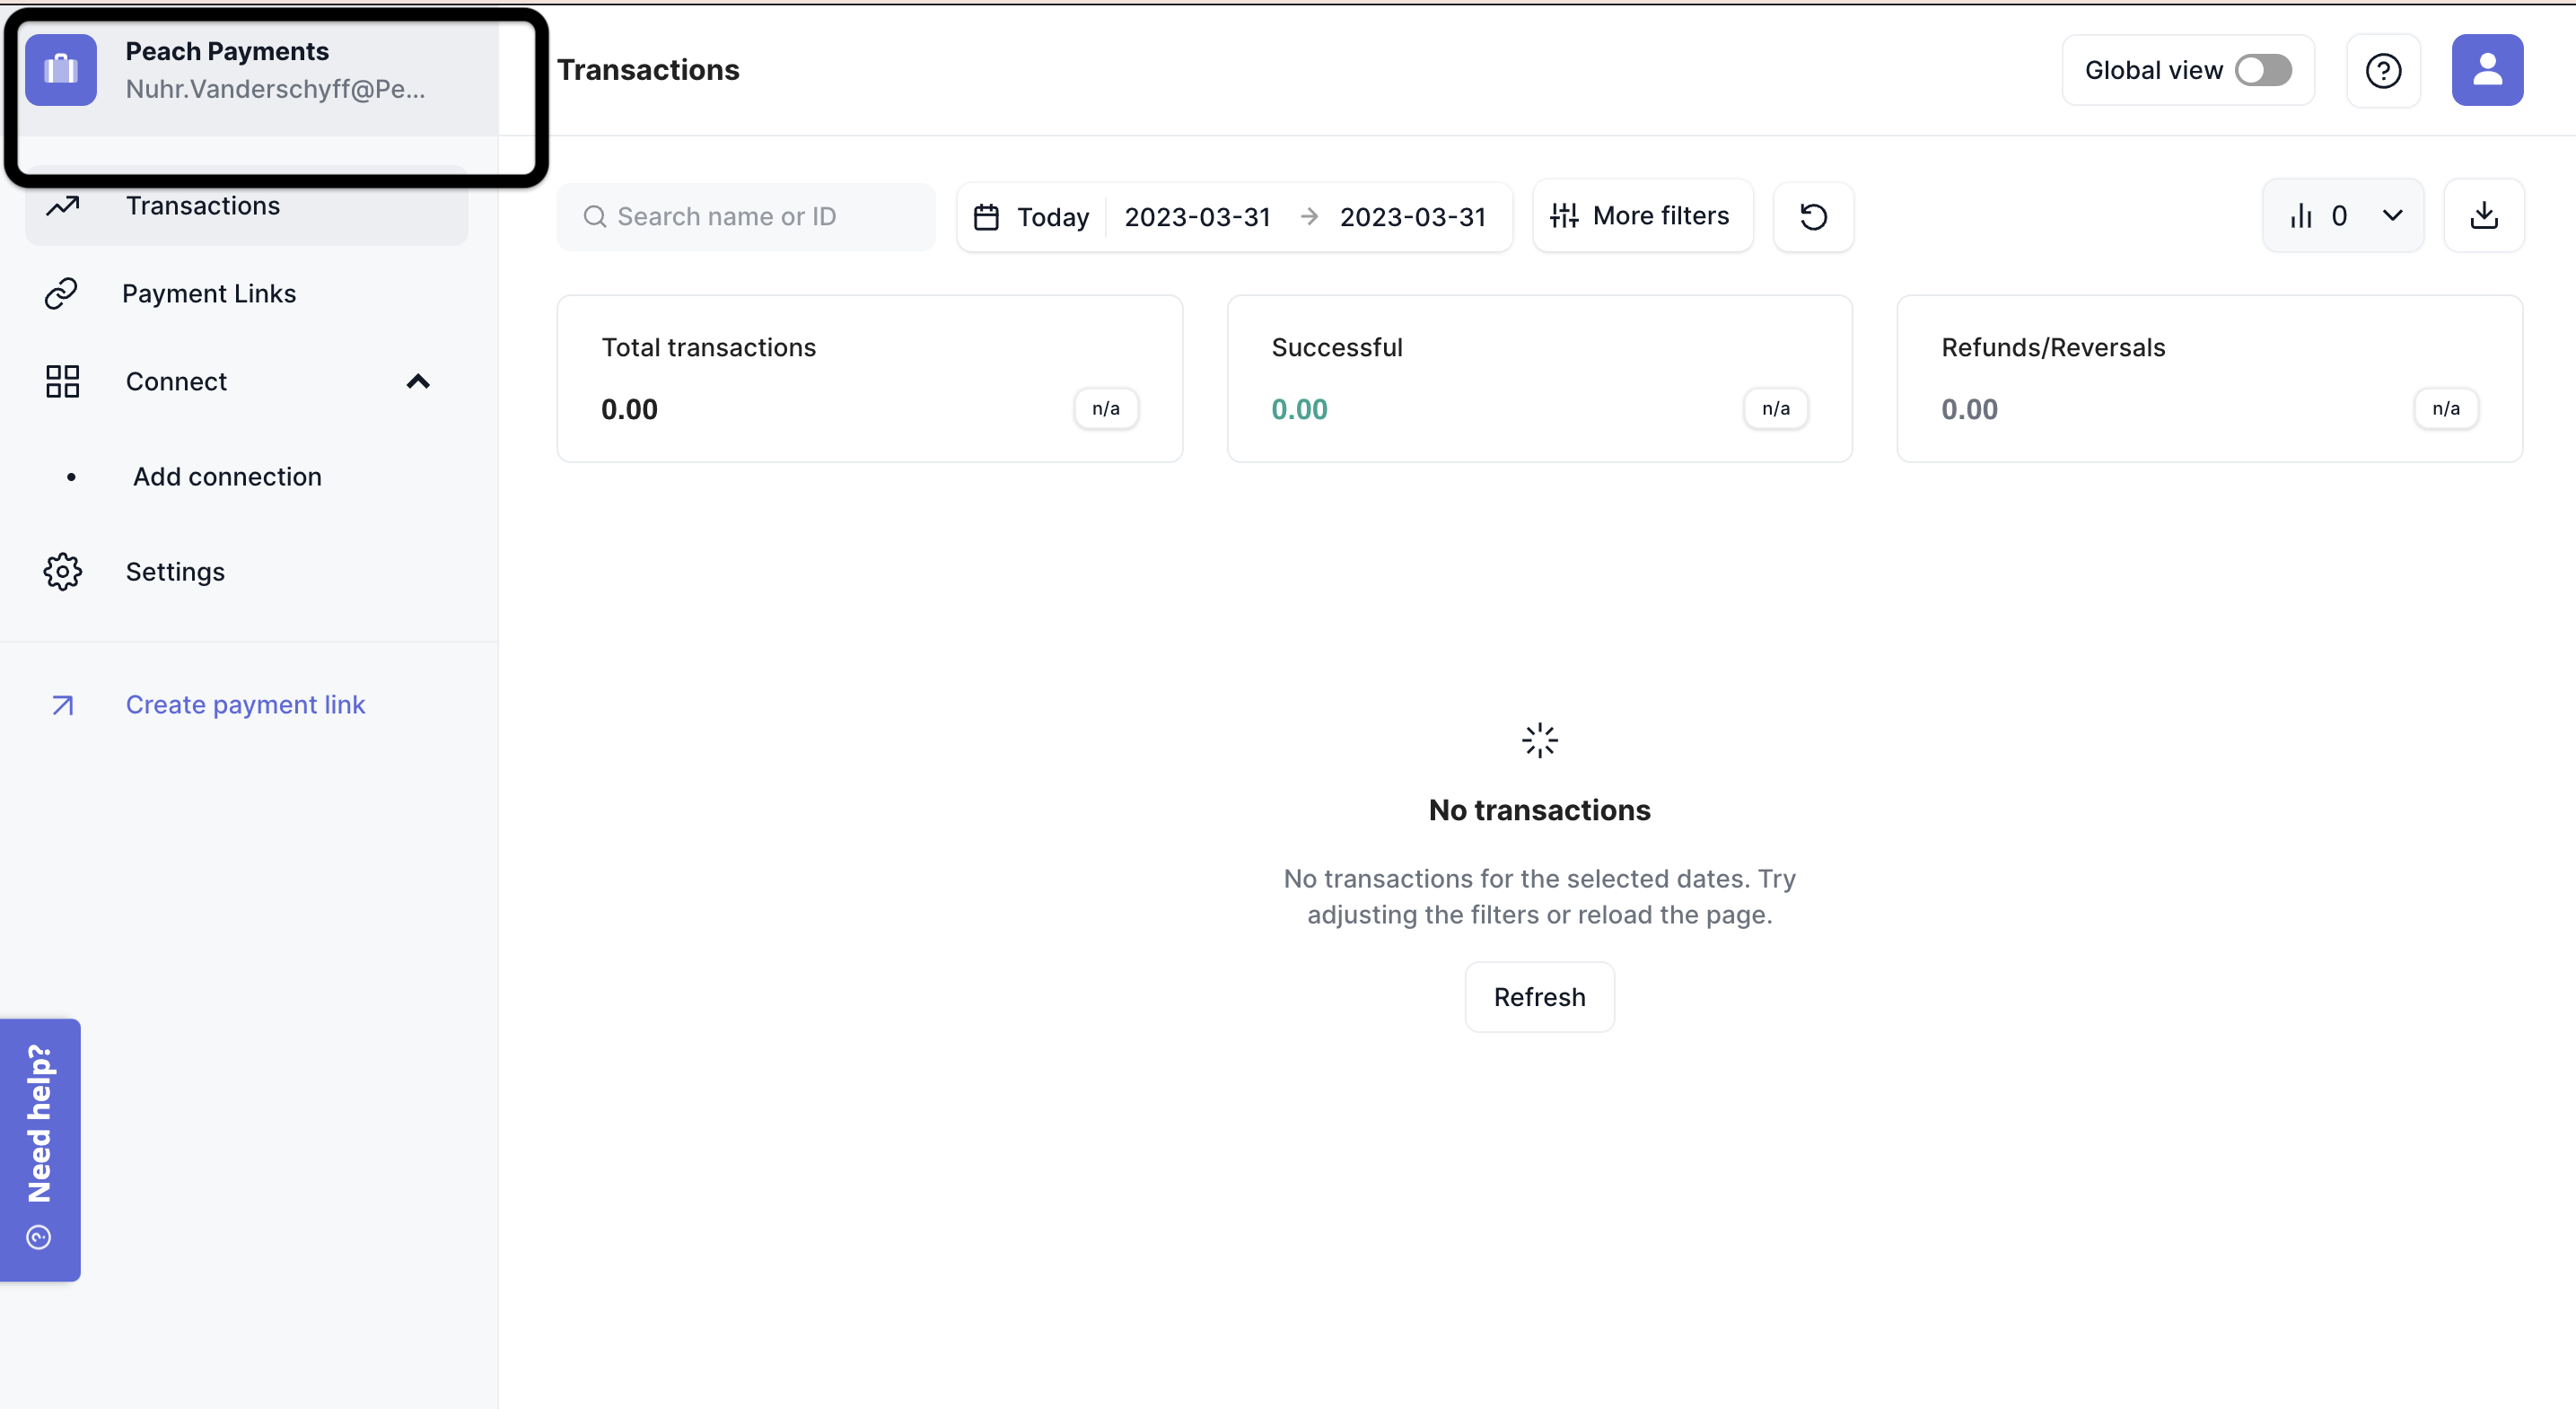The width and height of the screenshot is (2576, 1409).
Task: Click the Refresh button
Action: 1538,997
